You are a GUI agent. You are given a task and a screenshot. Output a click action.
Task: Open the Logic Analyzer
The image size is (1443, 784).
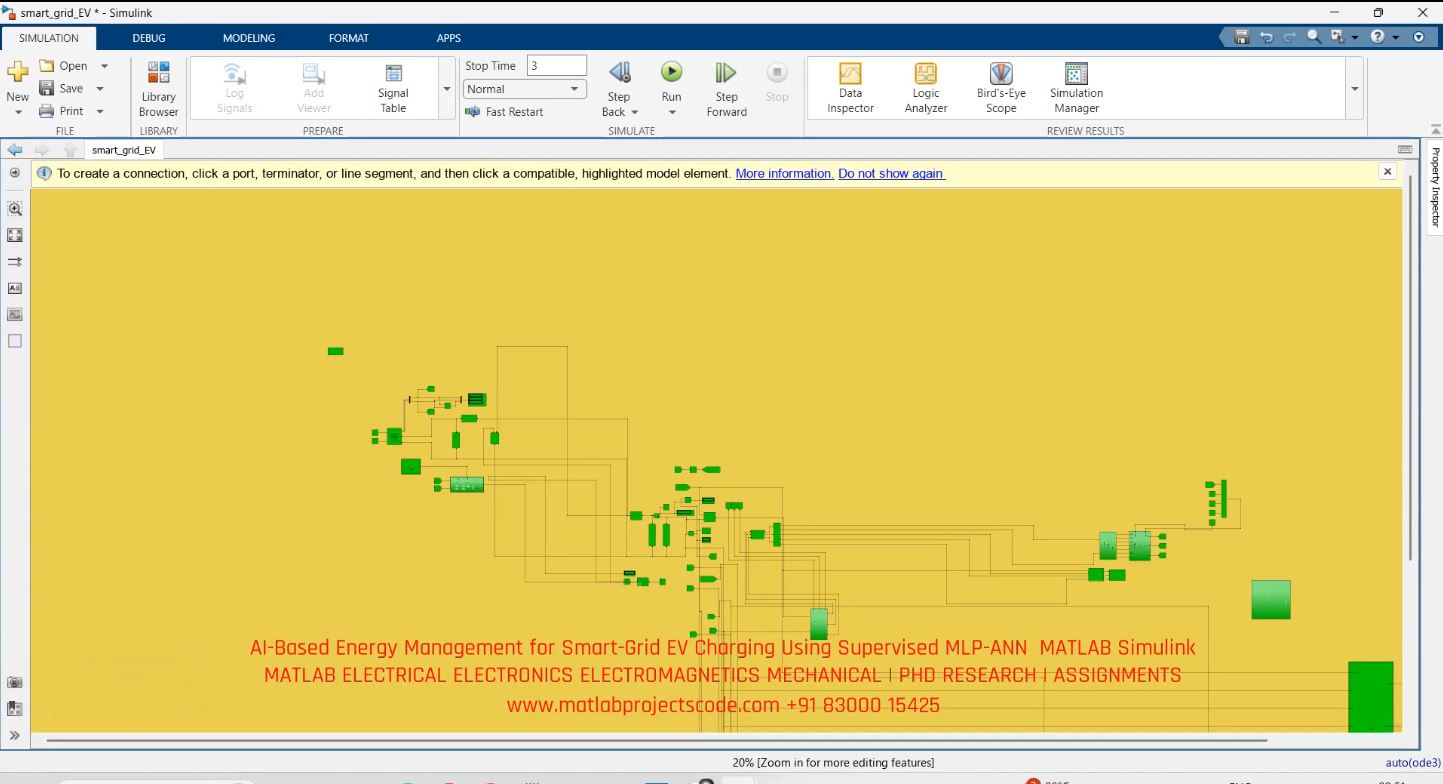[x=925, y=88]
